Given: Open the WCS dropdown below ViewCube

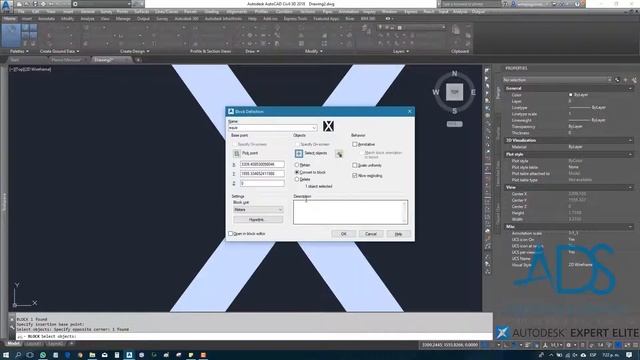Looking at the screenshot, I should click(x=454, y=124).
